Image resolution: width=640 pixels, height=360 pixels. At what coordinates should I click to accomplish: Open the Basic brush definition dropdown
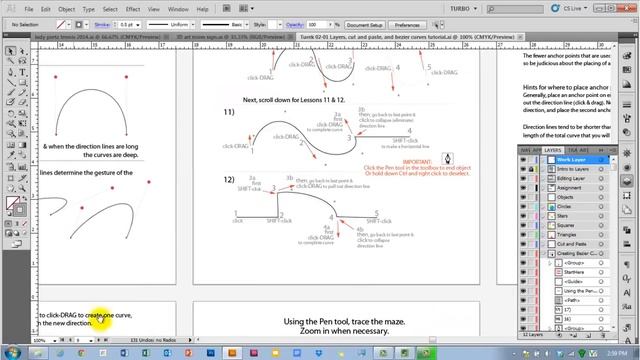247,25
